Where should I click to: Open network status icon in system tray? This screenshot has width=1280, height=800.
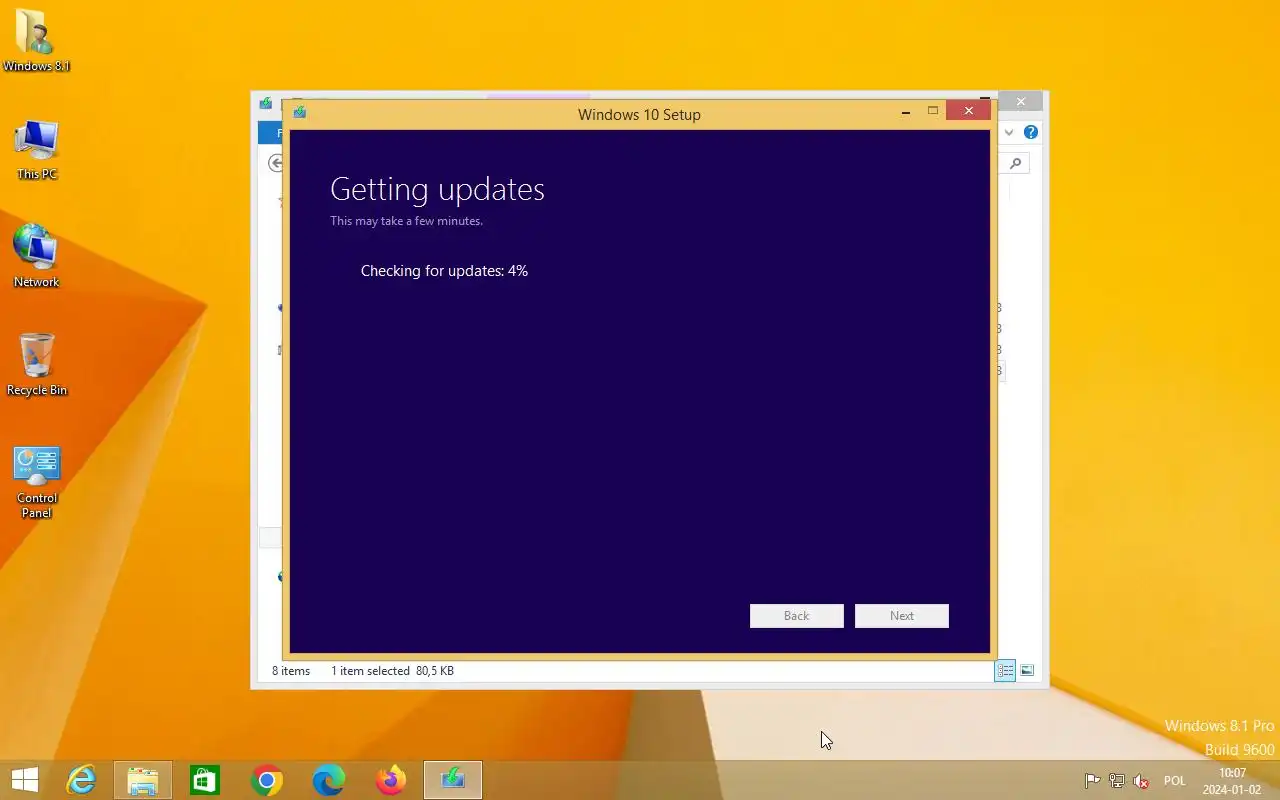(1117, 781)
